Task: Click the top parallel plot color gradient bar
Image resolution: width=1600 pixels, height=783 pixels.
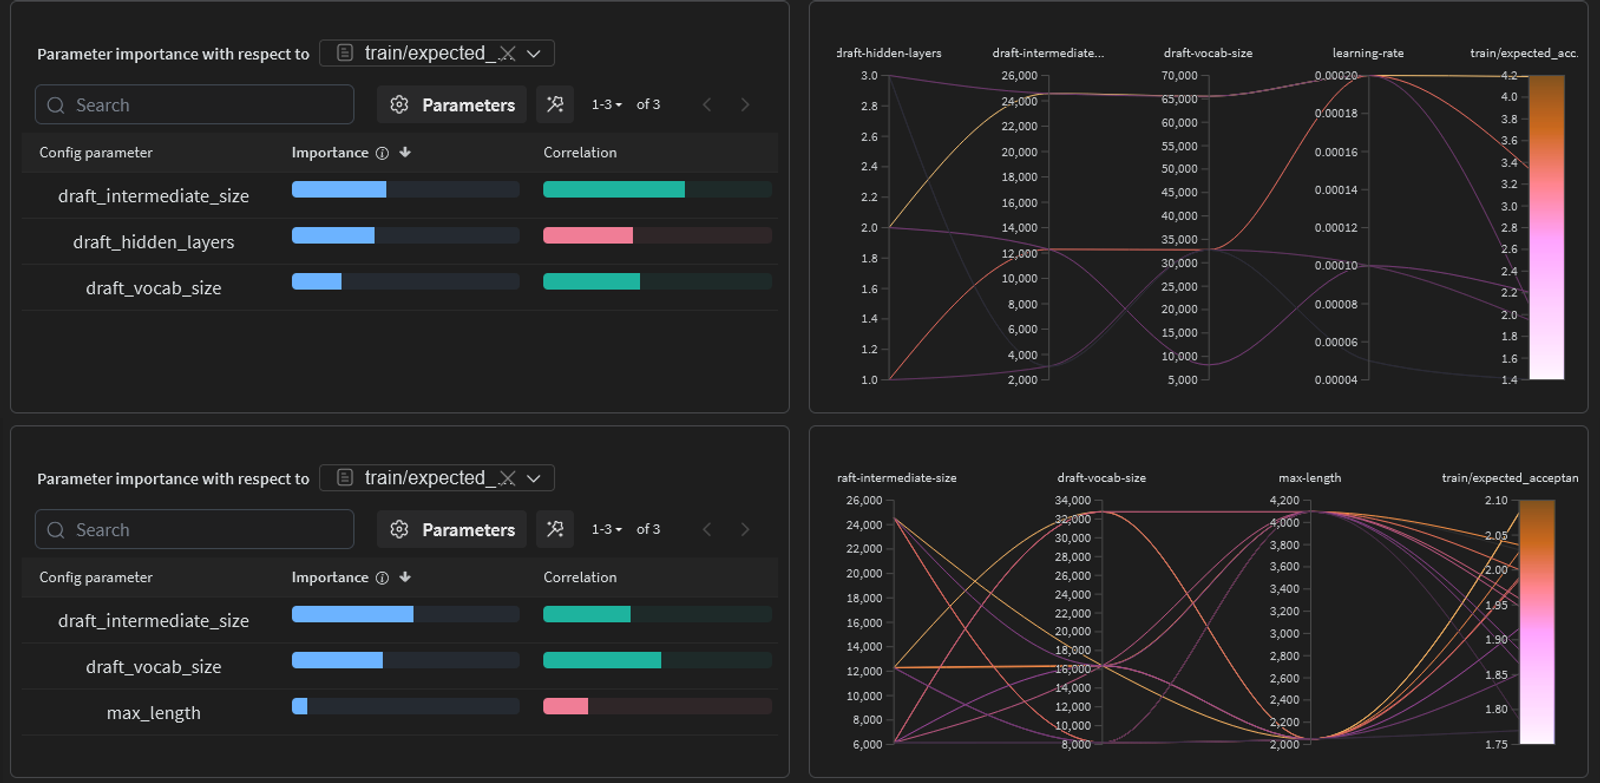Action: point(1547,227)
